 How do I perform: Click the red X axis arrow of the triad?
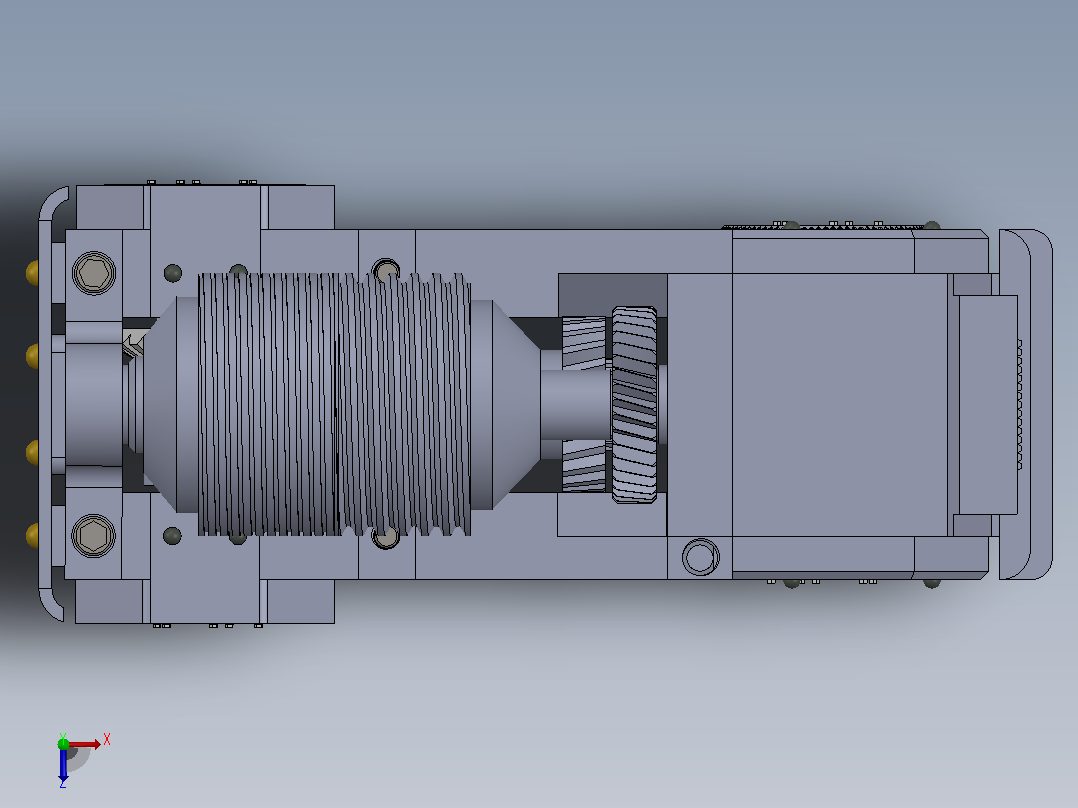[85, 744]
